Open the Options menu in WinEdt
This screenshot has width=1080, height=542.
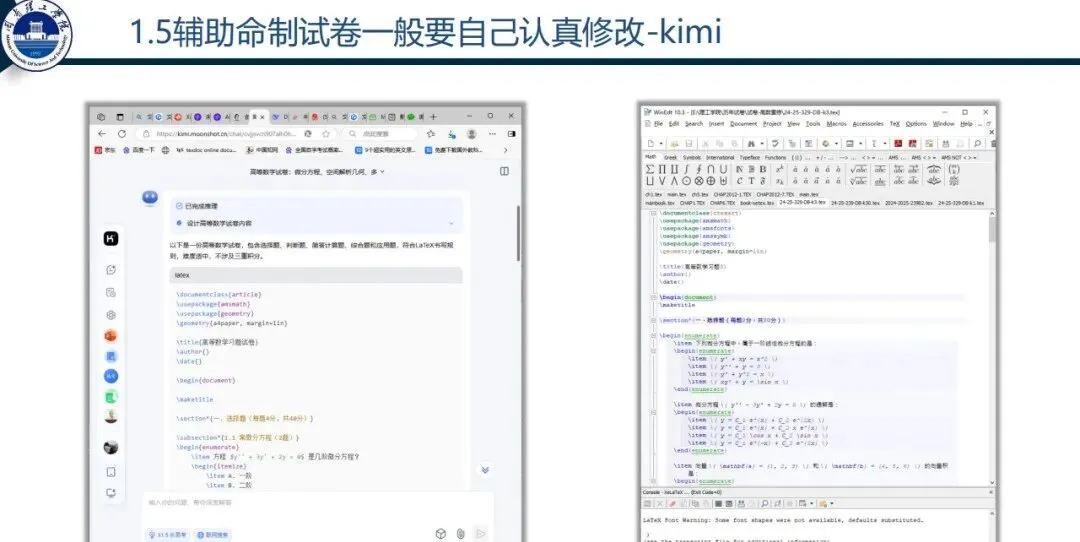coord(916,124)
